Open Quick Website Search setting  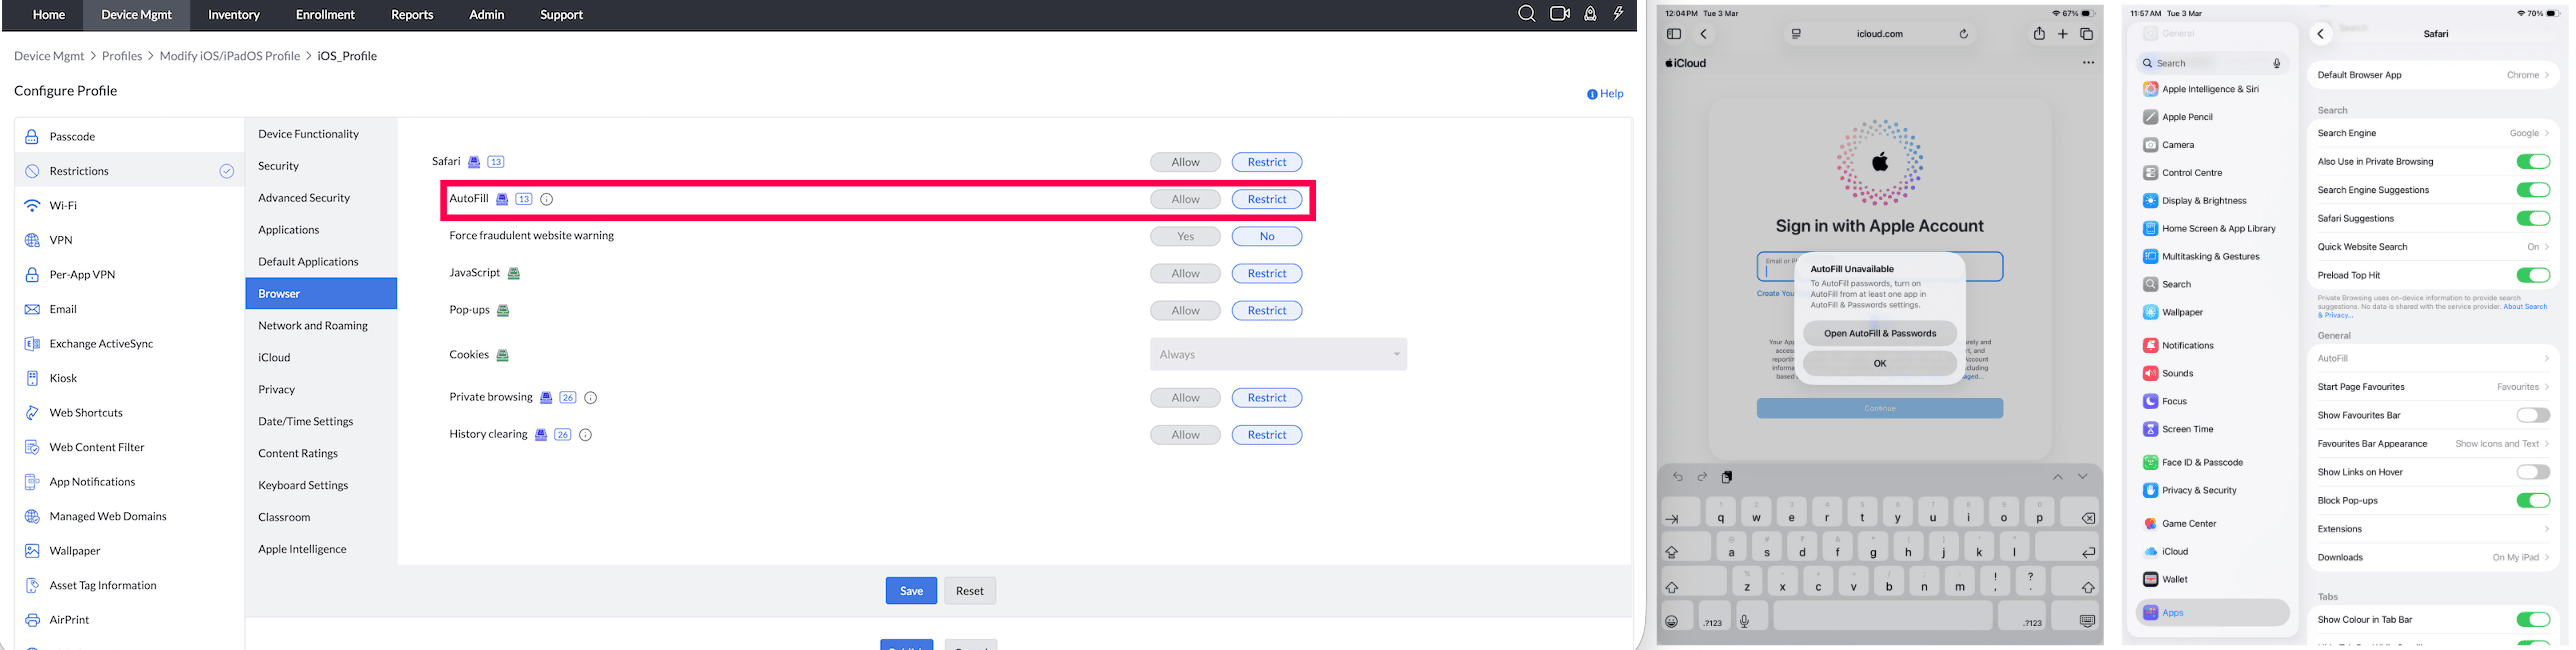pos(2433,247)
